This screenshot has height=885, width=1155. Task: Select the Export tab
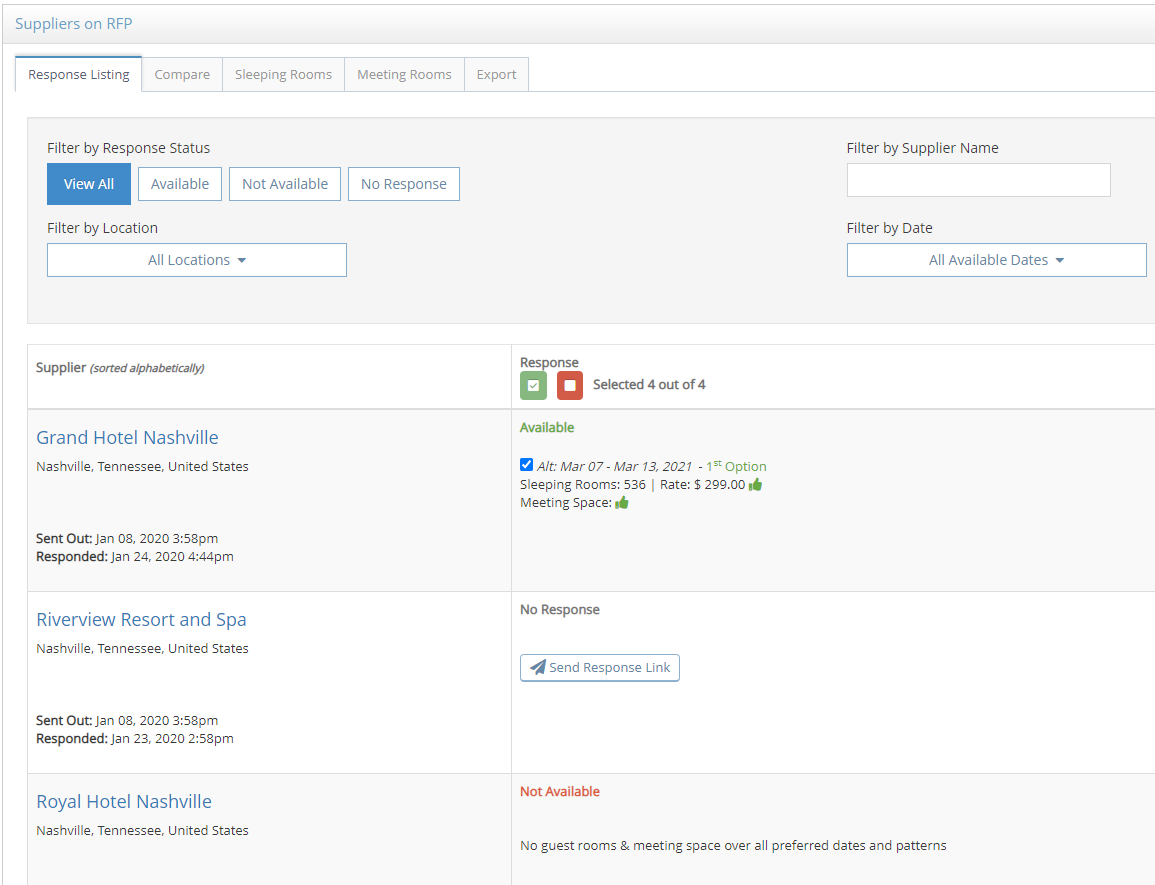(496, 75)
